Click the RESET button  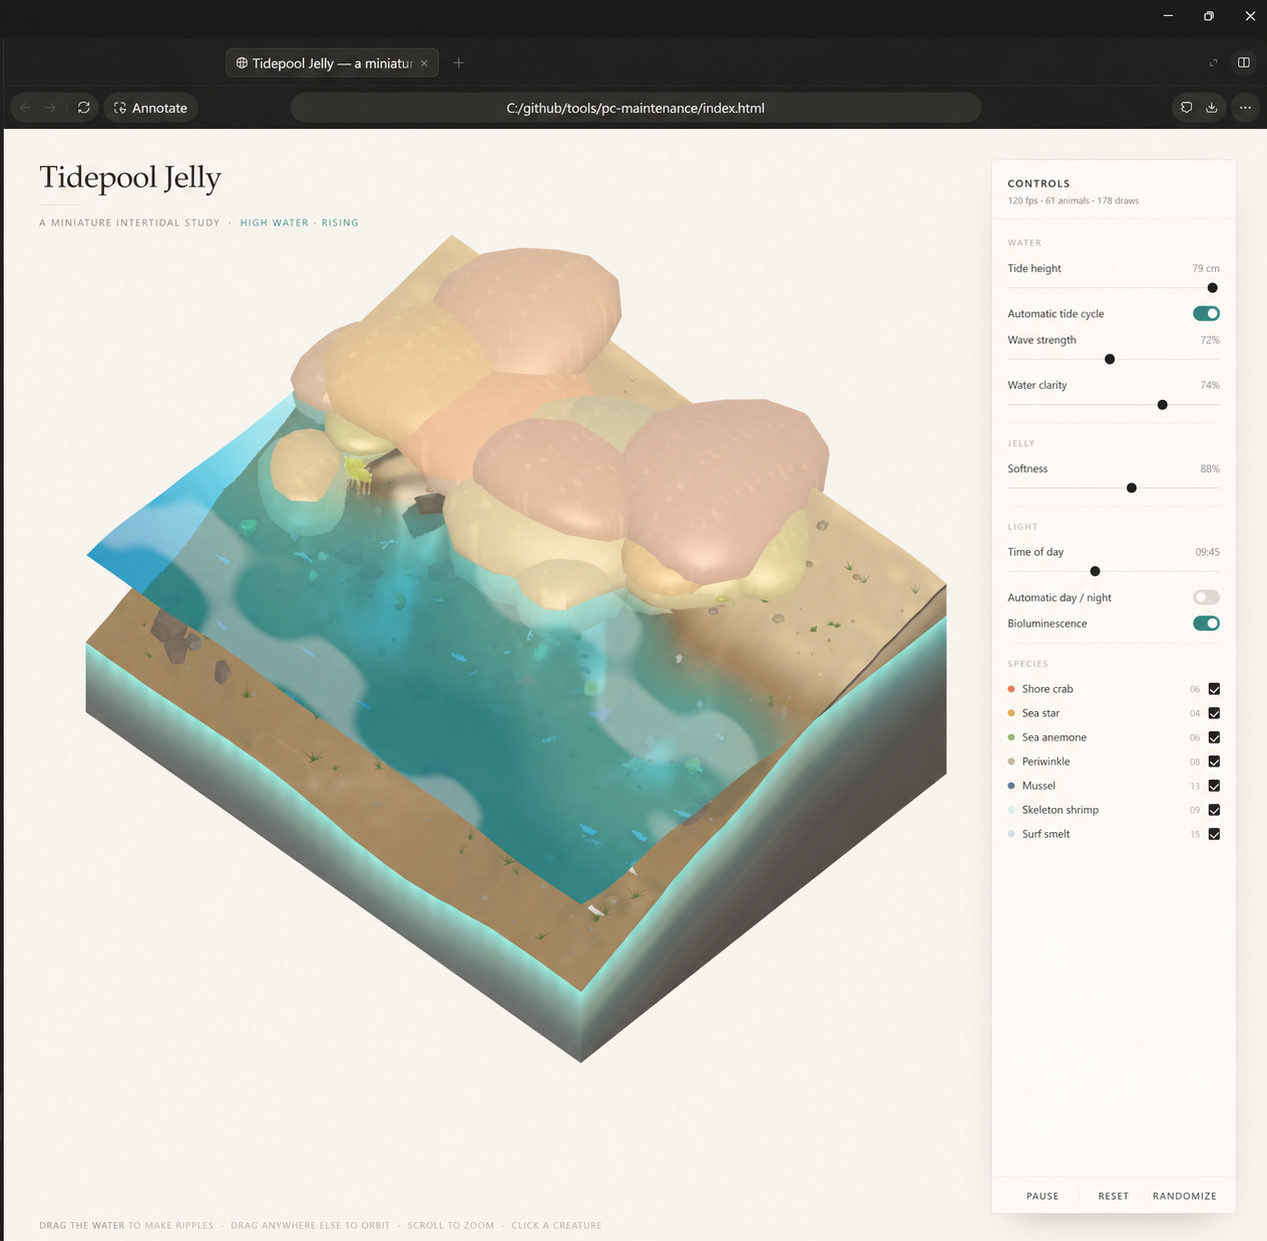1113,1196
